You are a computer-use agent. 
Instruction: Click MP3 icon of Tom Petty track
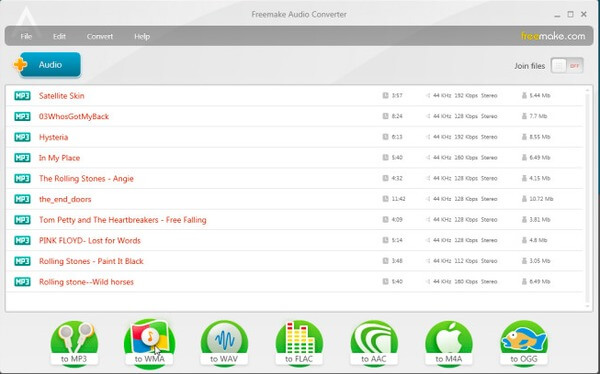coord(22,220)
